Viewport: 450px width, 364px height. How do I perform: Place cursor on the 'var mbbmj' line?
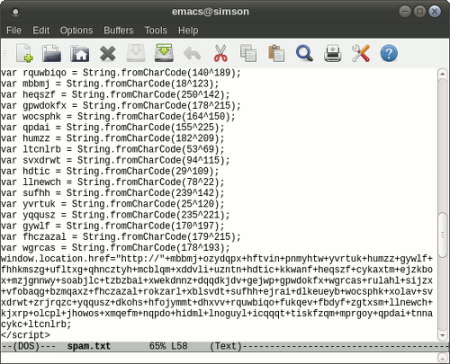(x=110, y=84)
